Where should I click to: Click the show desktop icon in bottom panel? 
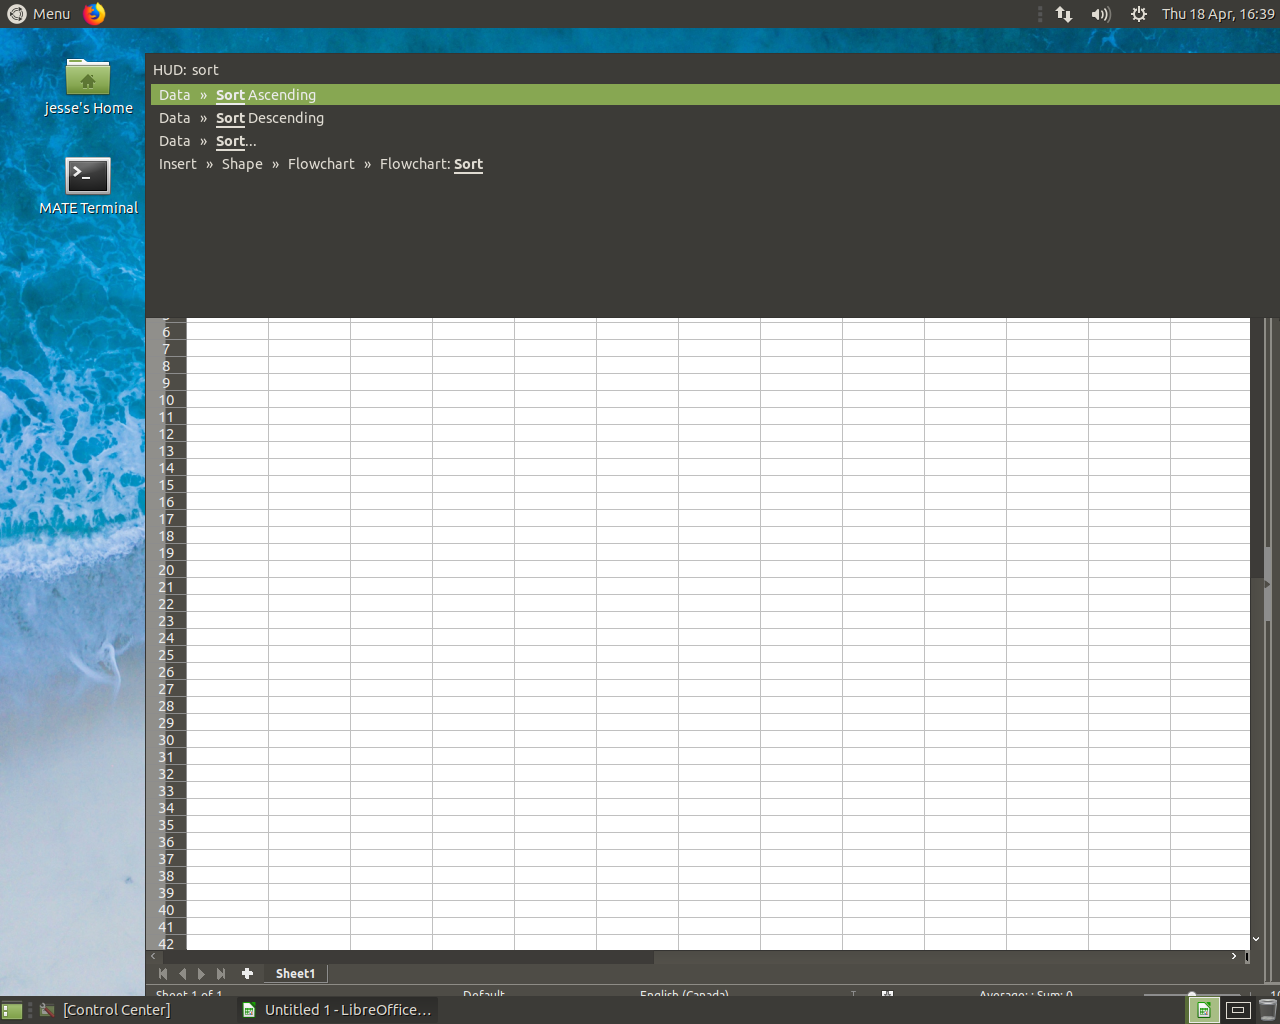pyautogui.click(x=12, y=1010)
